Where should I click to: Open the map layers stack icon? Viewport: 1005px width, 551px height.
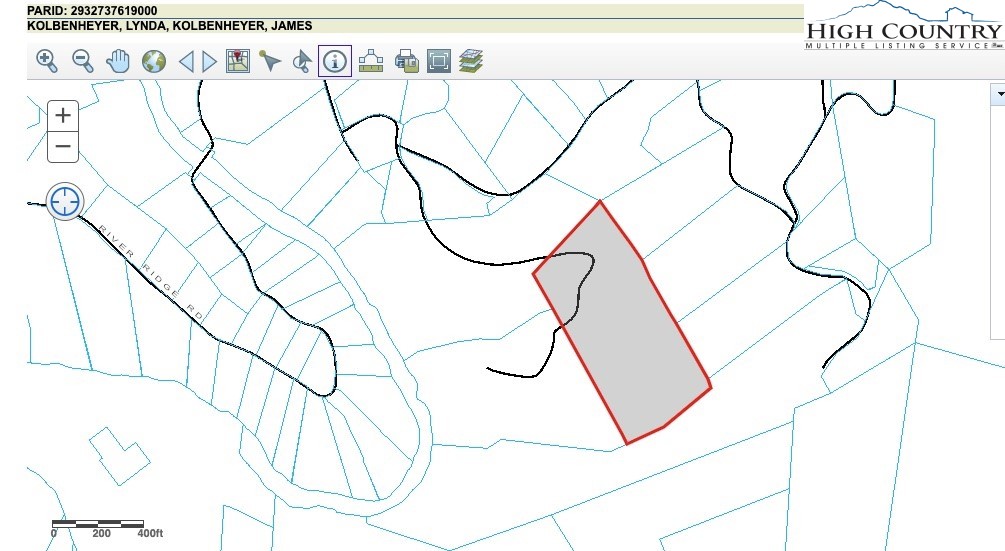(x=470, y=62)
